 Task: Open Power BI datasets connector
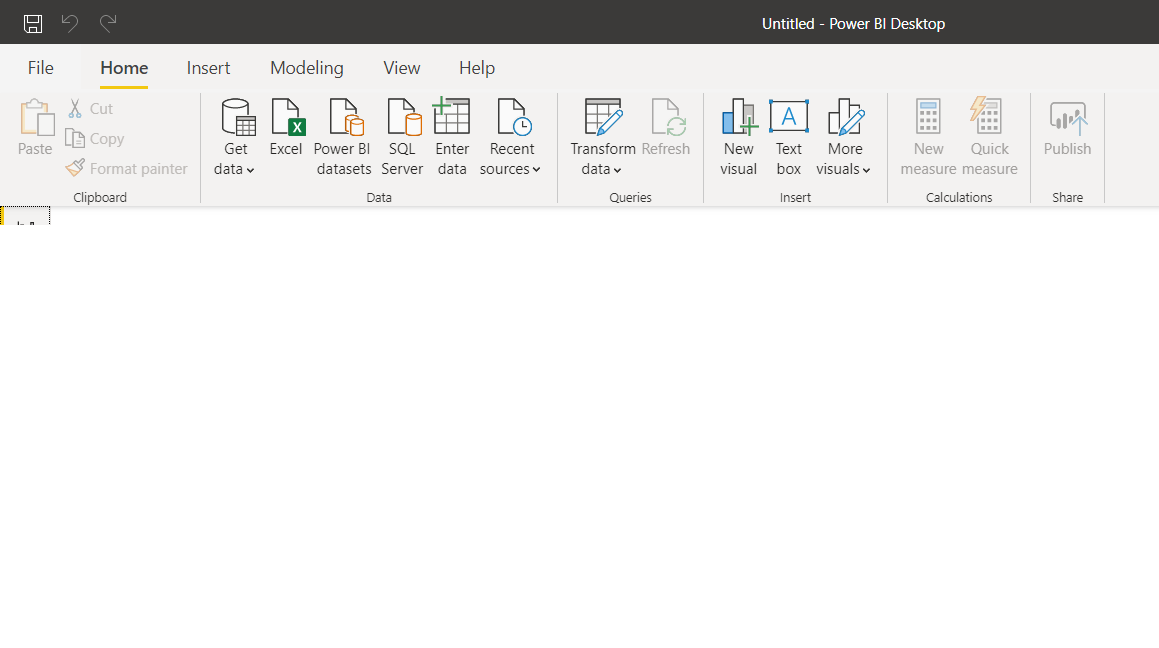coord(343,137)
